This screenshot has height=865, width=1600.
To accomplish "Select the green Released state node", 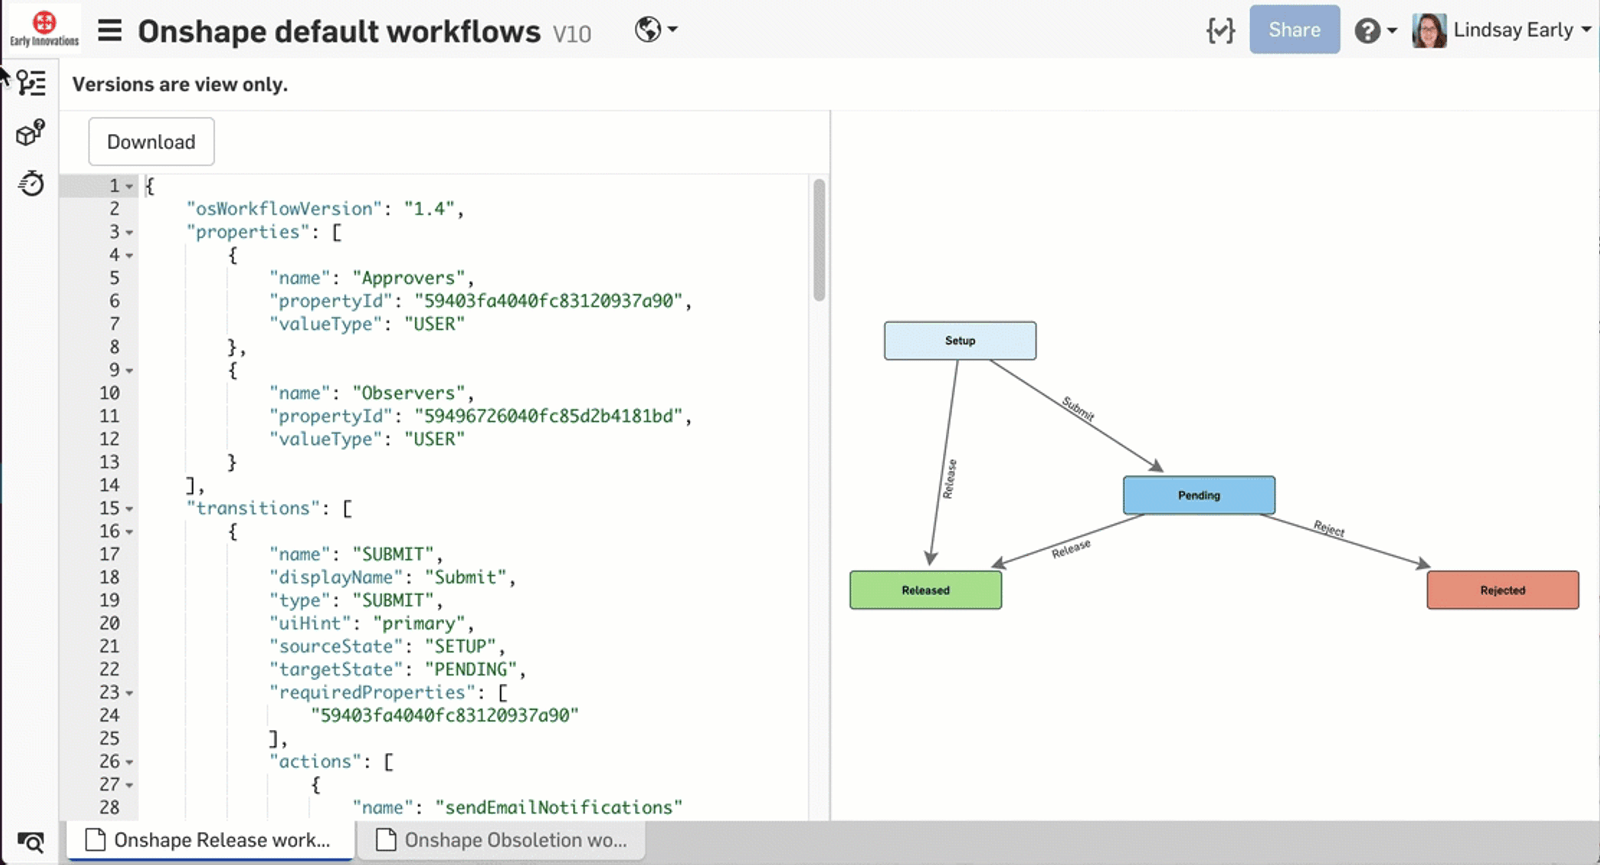I will click(925, 590).
